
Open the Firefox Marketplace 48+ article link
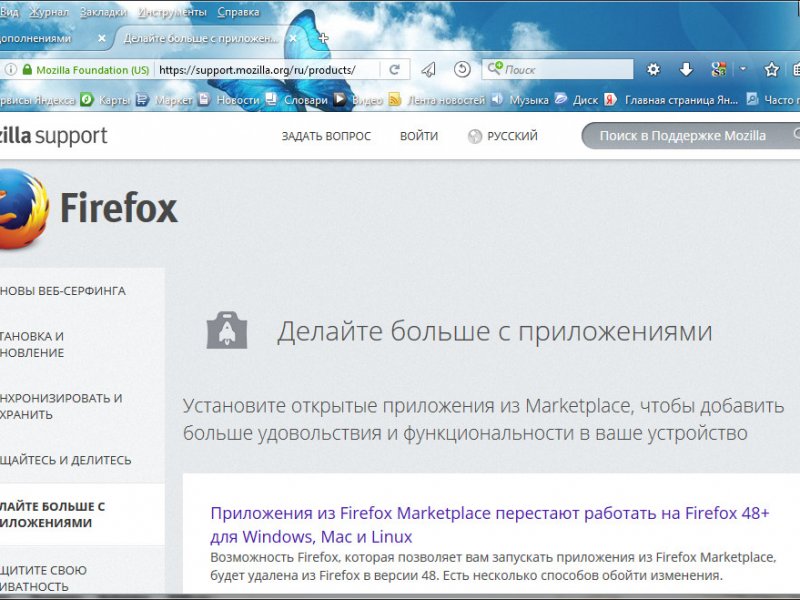[490, 524]
